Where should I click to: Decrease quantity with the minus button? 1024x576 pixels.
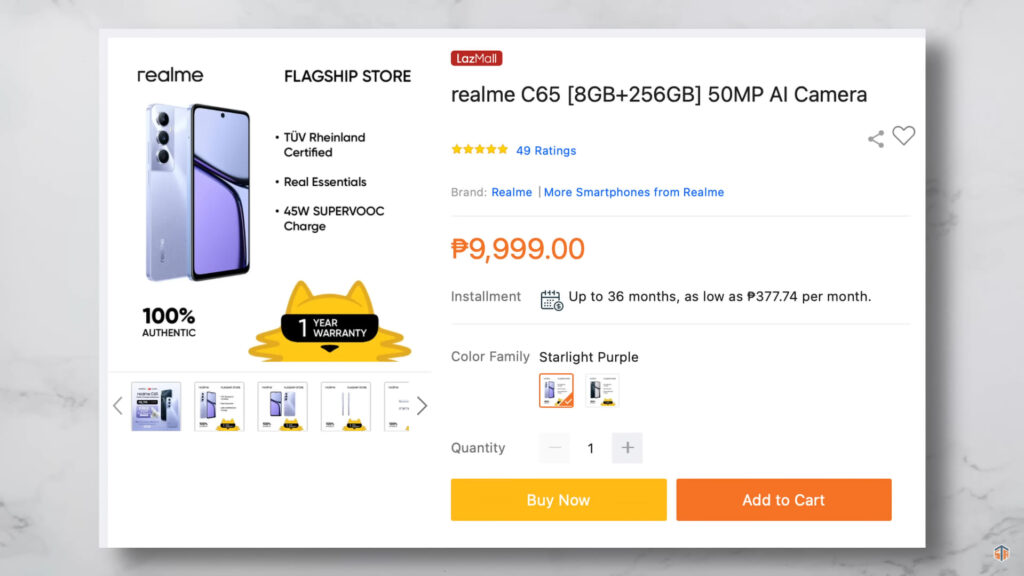(x=554, y=448)
